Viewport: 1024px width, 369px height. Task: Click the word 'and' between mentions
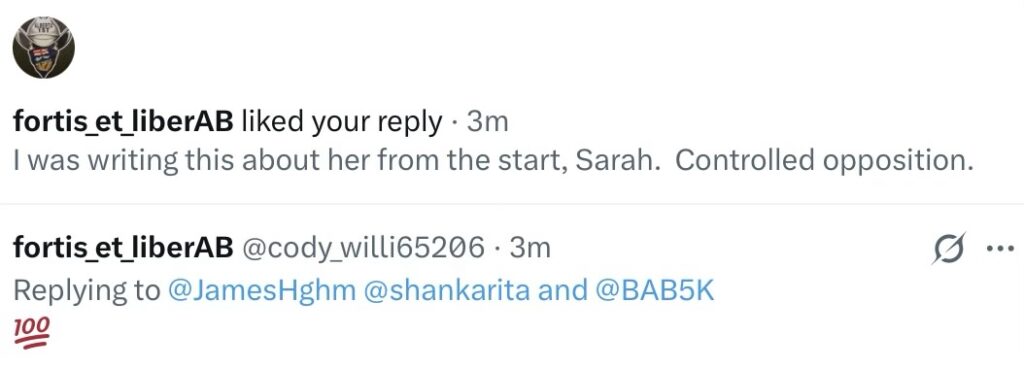tap(562, 291)
